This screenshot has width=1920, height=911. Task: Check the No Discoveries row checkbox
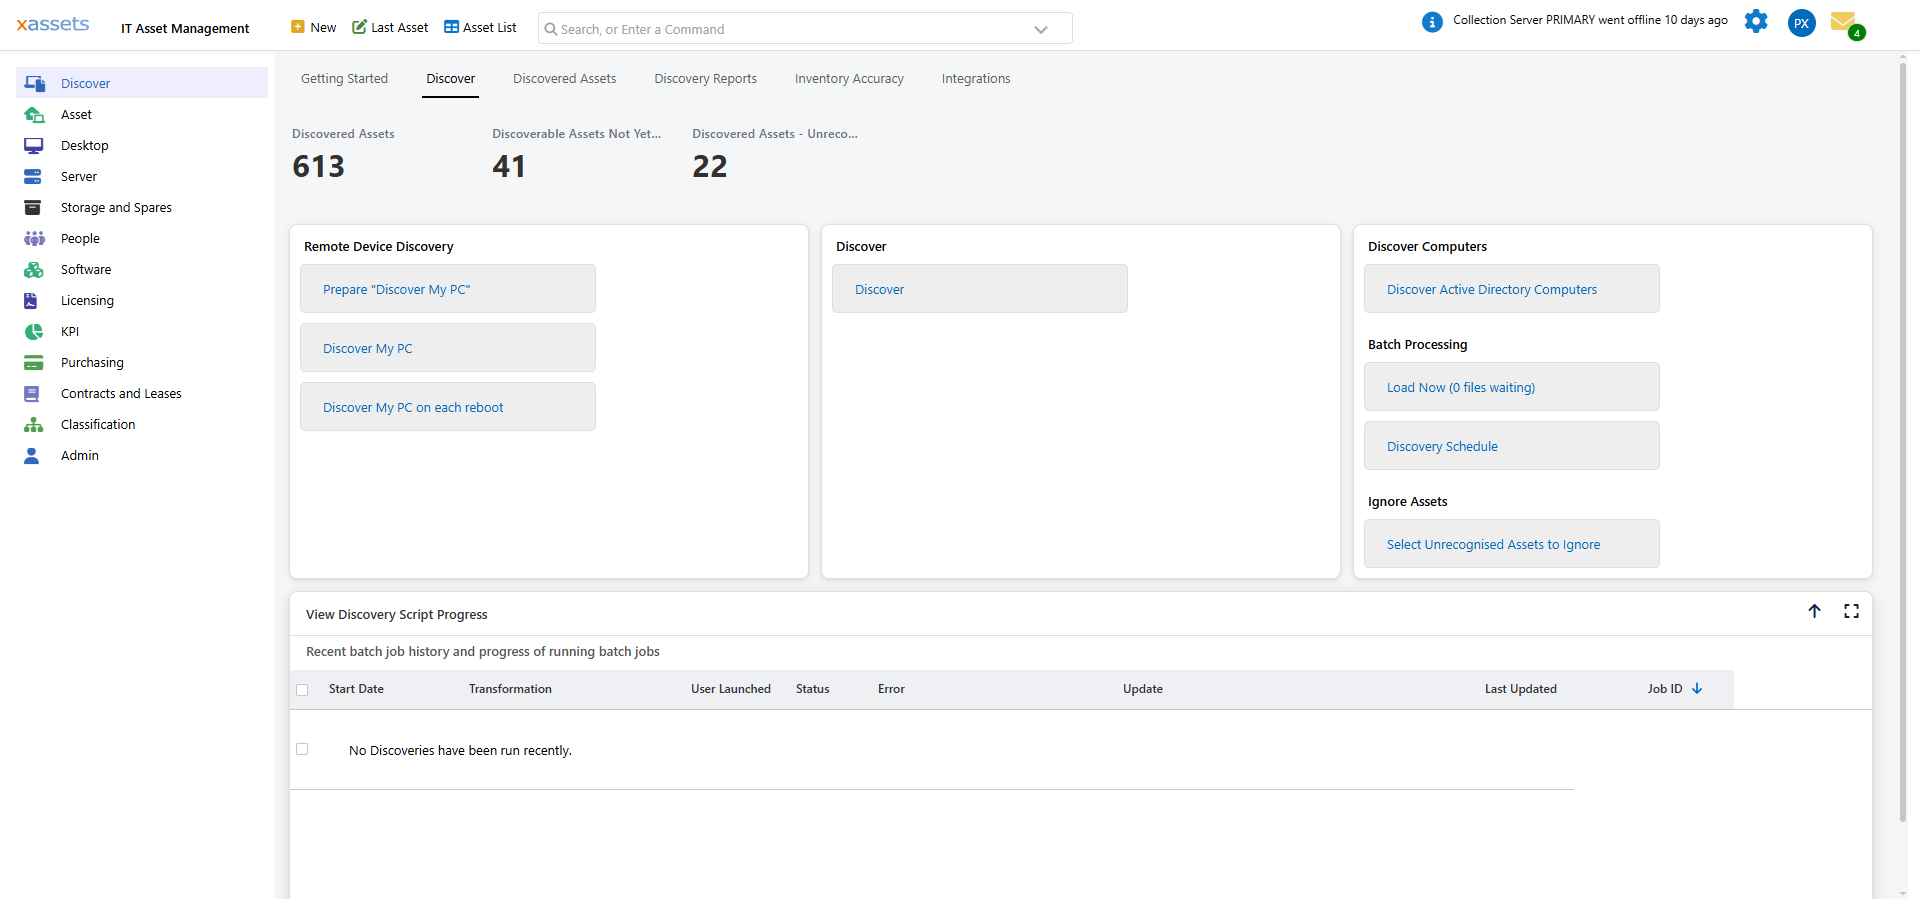tap(303, 748)
